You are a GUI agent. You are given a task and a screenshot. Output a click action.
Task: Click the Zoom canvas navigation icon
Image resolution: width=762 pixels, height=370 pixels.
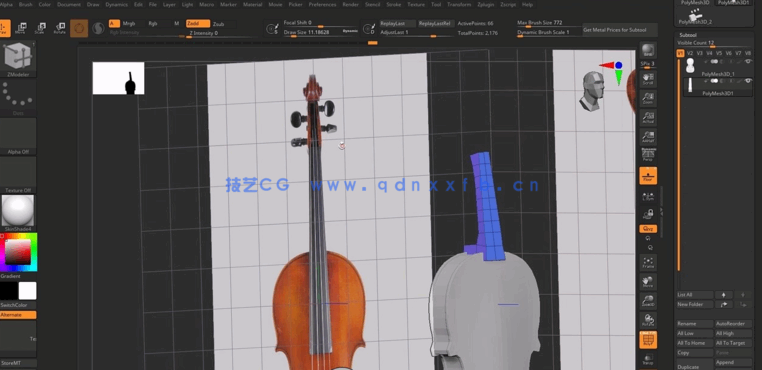[647, 97]
